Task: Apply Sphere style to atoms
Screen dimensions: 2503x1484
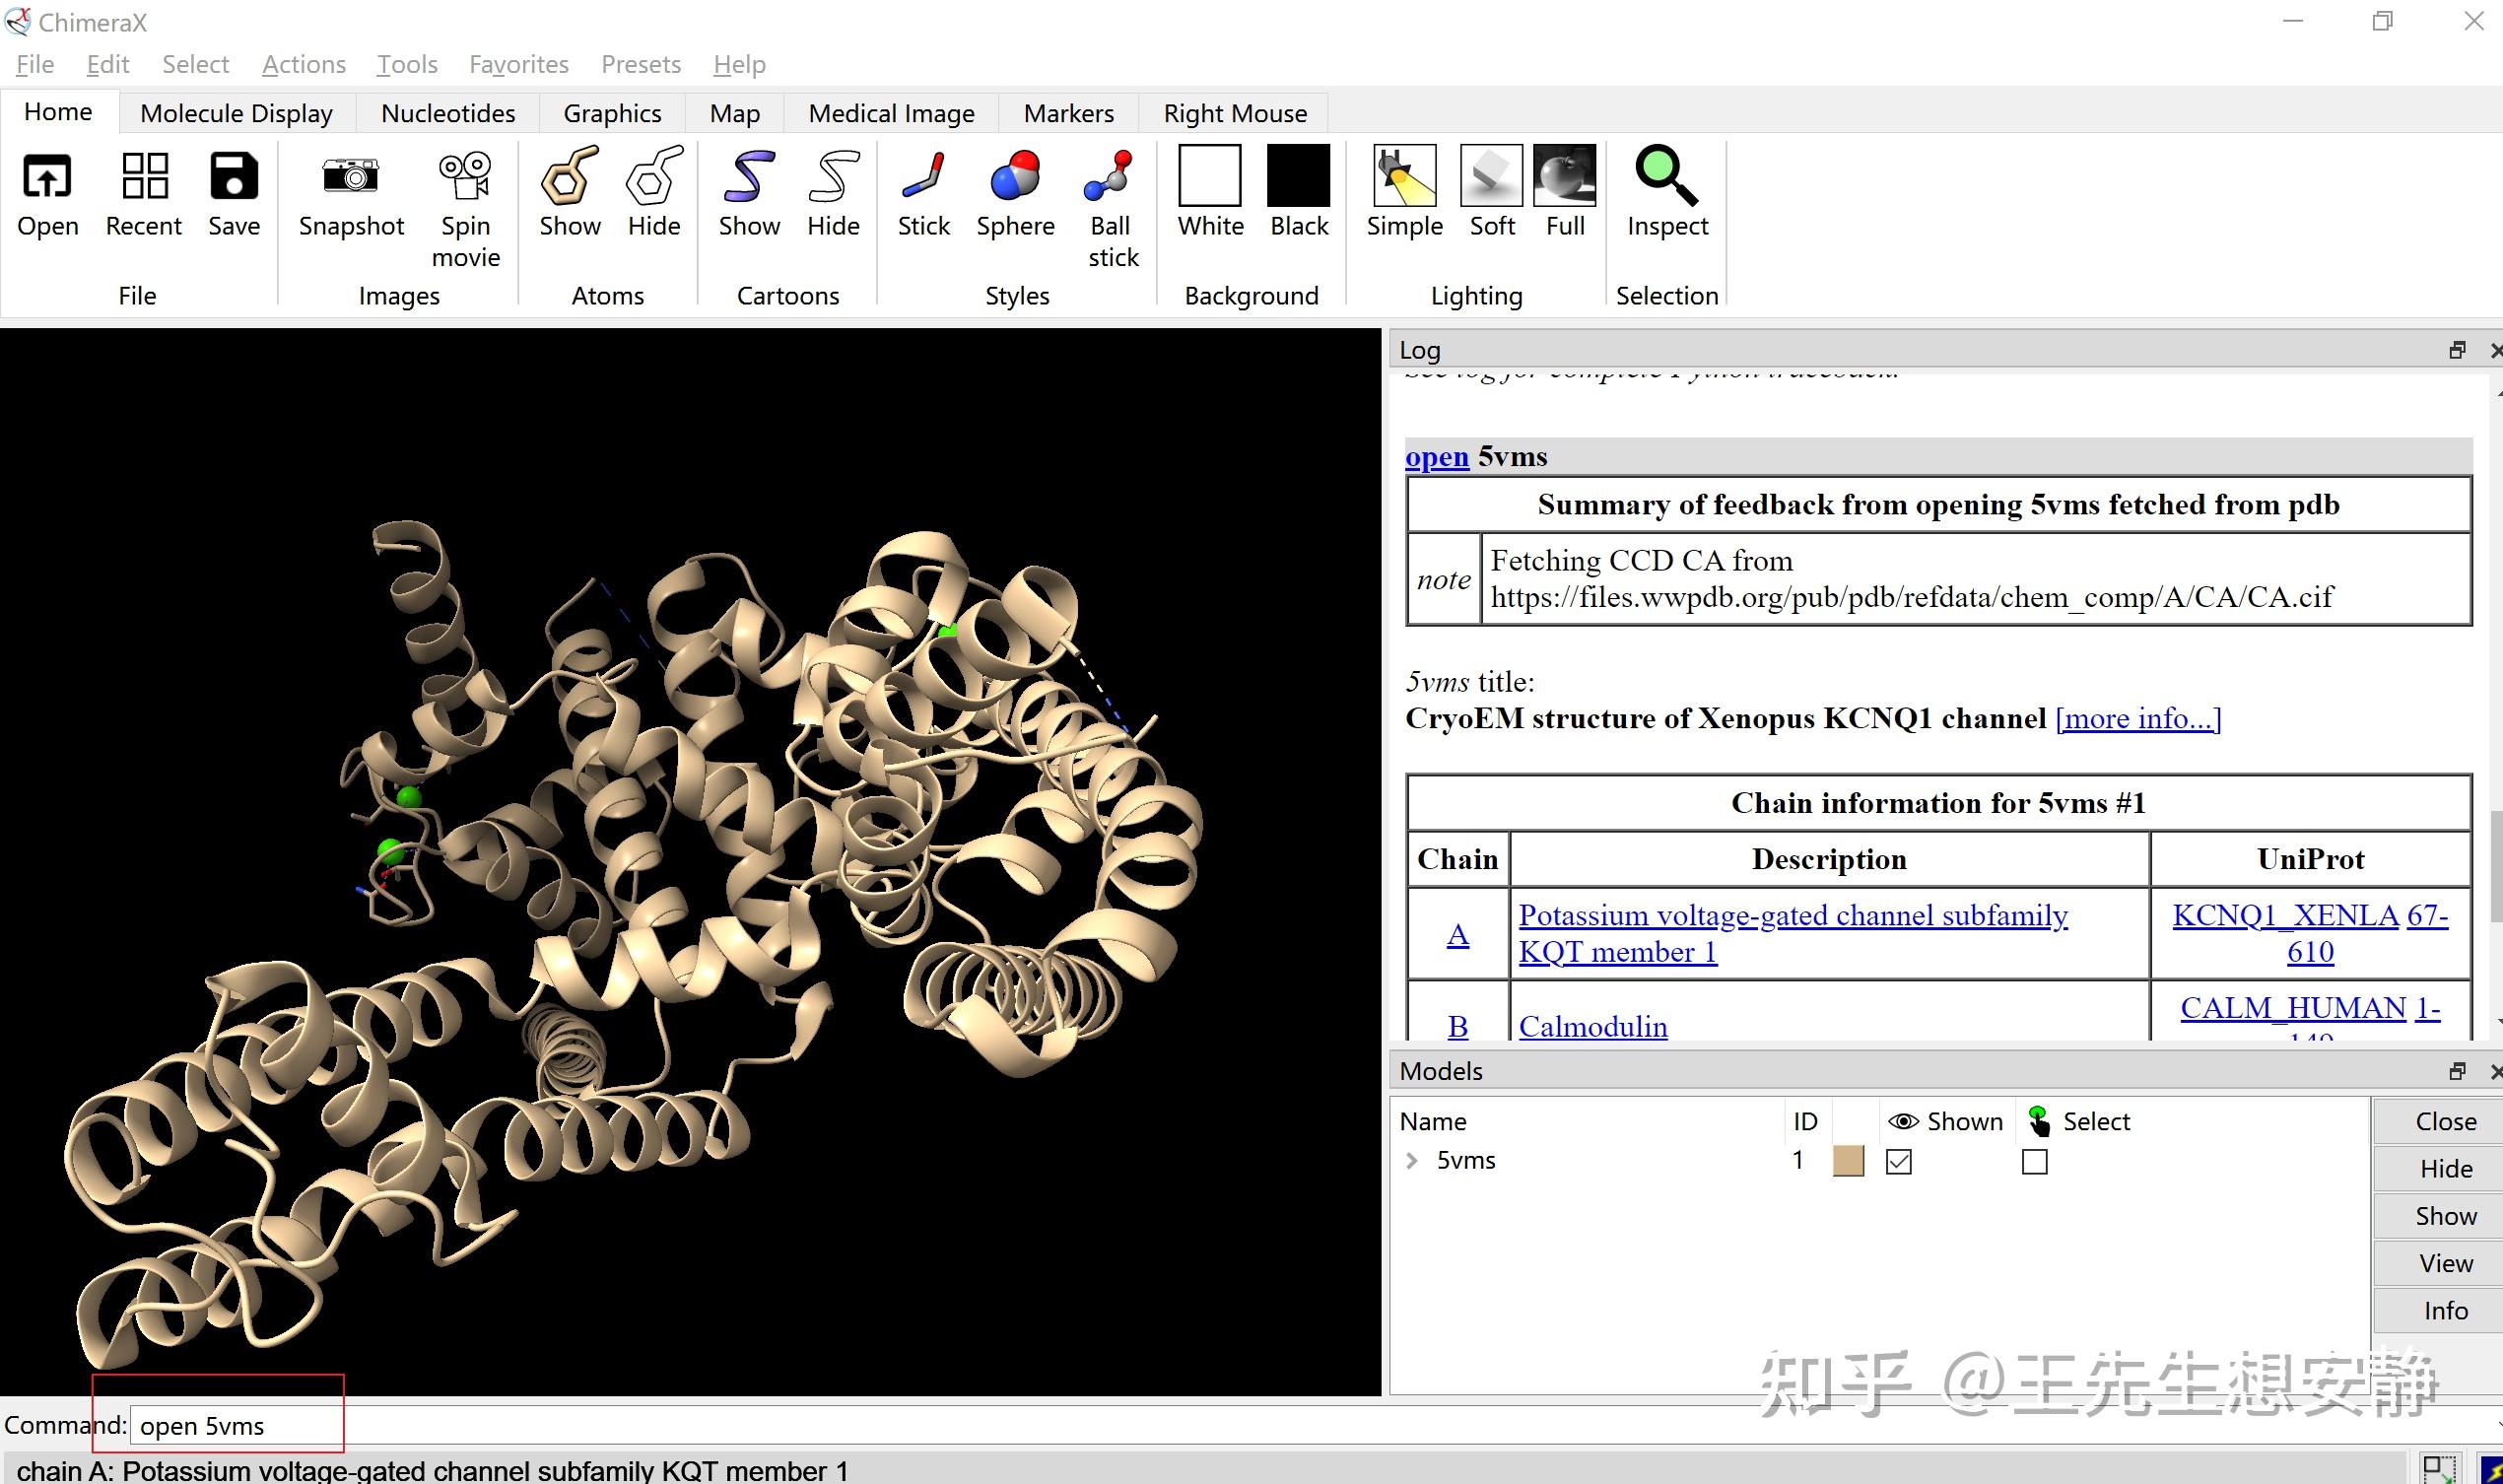Action: 1015,177
